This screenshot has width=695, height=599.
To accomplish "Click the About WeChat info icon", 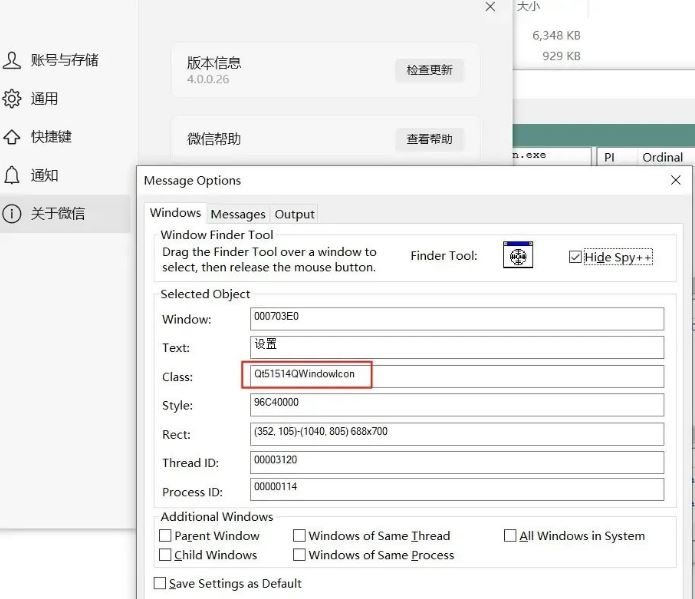I will pyautogui.click(x=12, y=213).
